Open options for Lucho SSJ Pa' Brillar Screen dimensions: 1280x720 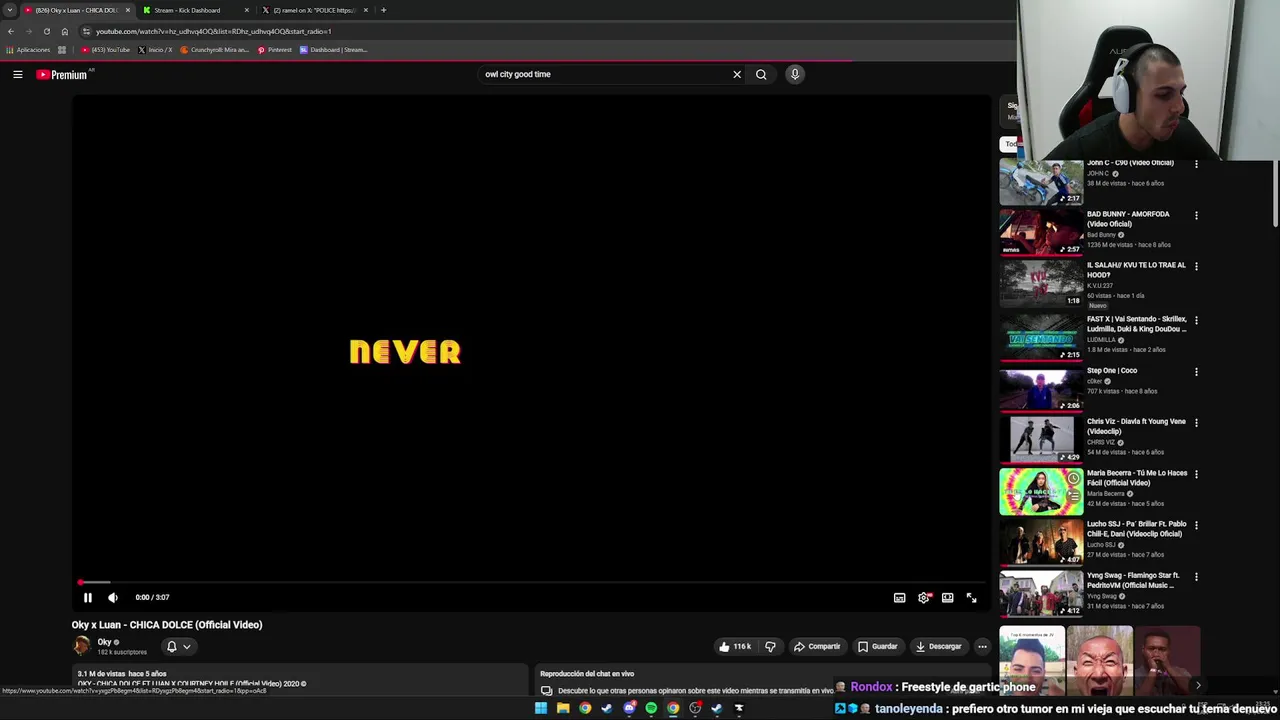pyautogui.click(x=1196, y=525)
